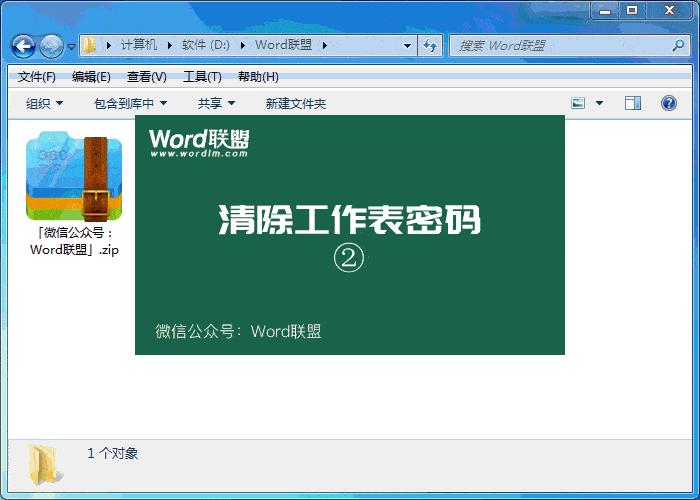Toggle the preview pane icon
Screen dimensions: 700x500
[633, 103]
